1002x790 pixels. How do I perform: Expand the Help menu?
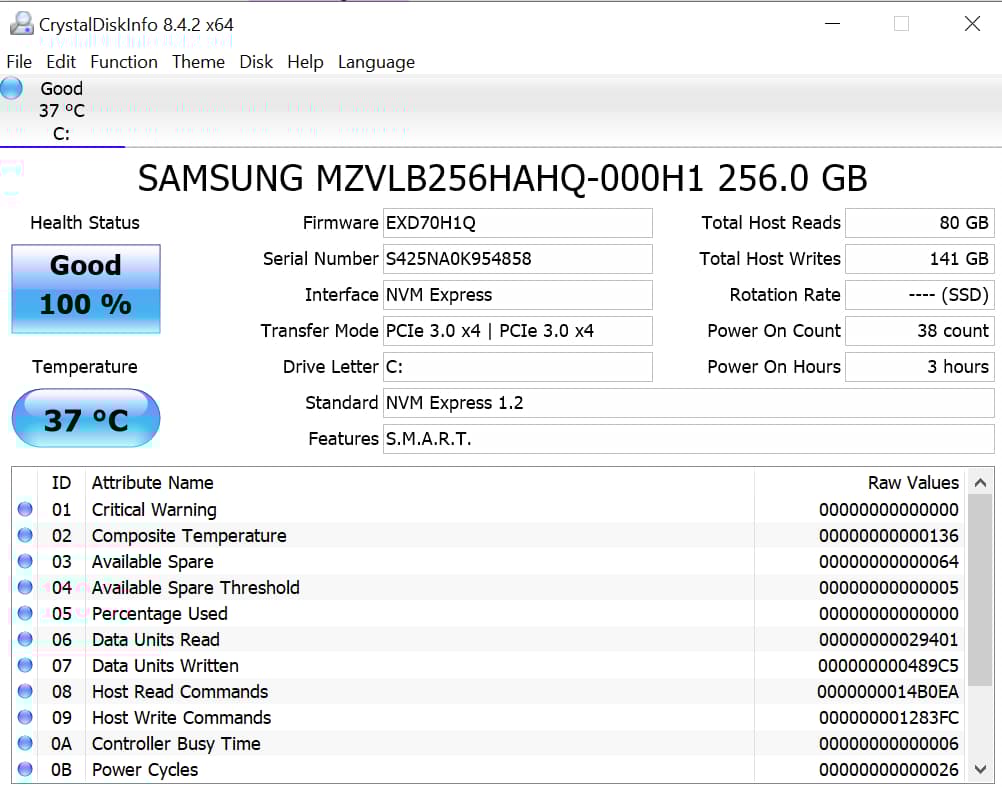[x=305, y=62]
